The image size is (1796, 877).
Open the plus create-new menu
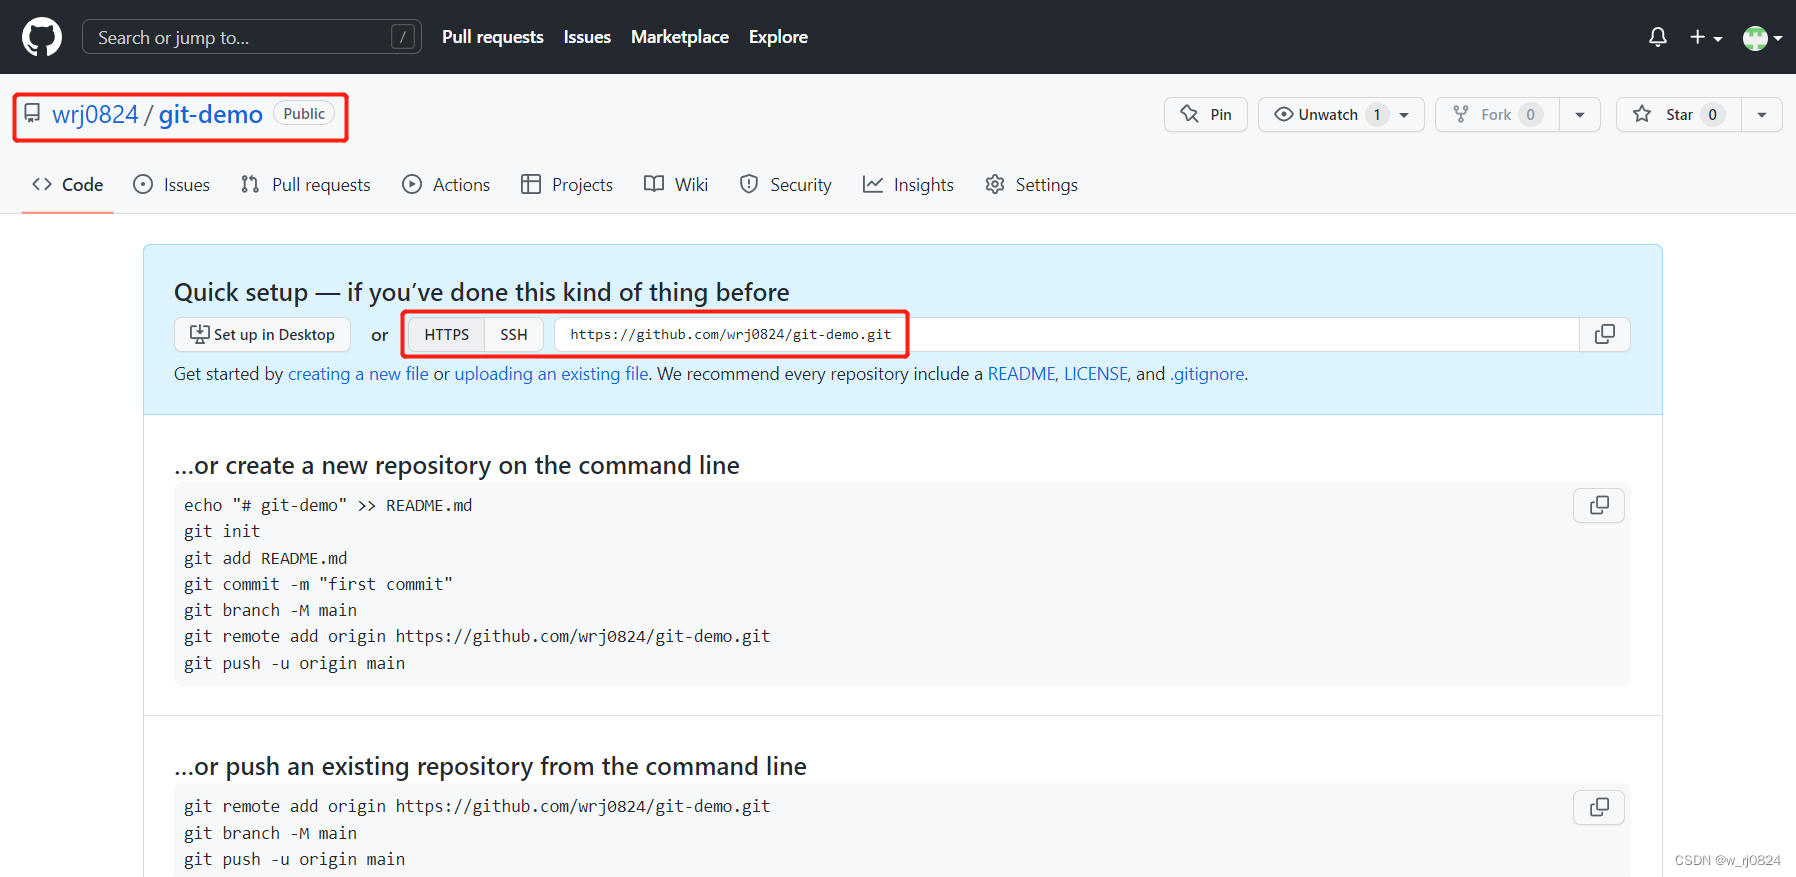coord(1706,37)
